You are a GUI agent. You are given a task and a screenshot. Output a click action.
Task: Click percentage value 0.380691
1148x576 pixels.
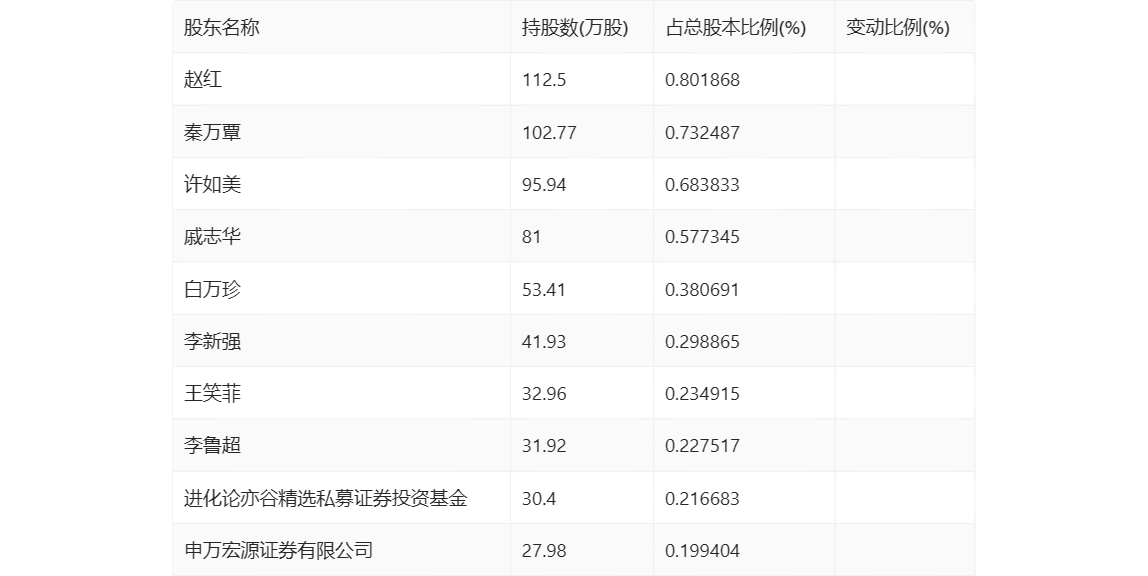point(702,289)
